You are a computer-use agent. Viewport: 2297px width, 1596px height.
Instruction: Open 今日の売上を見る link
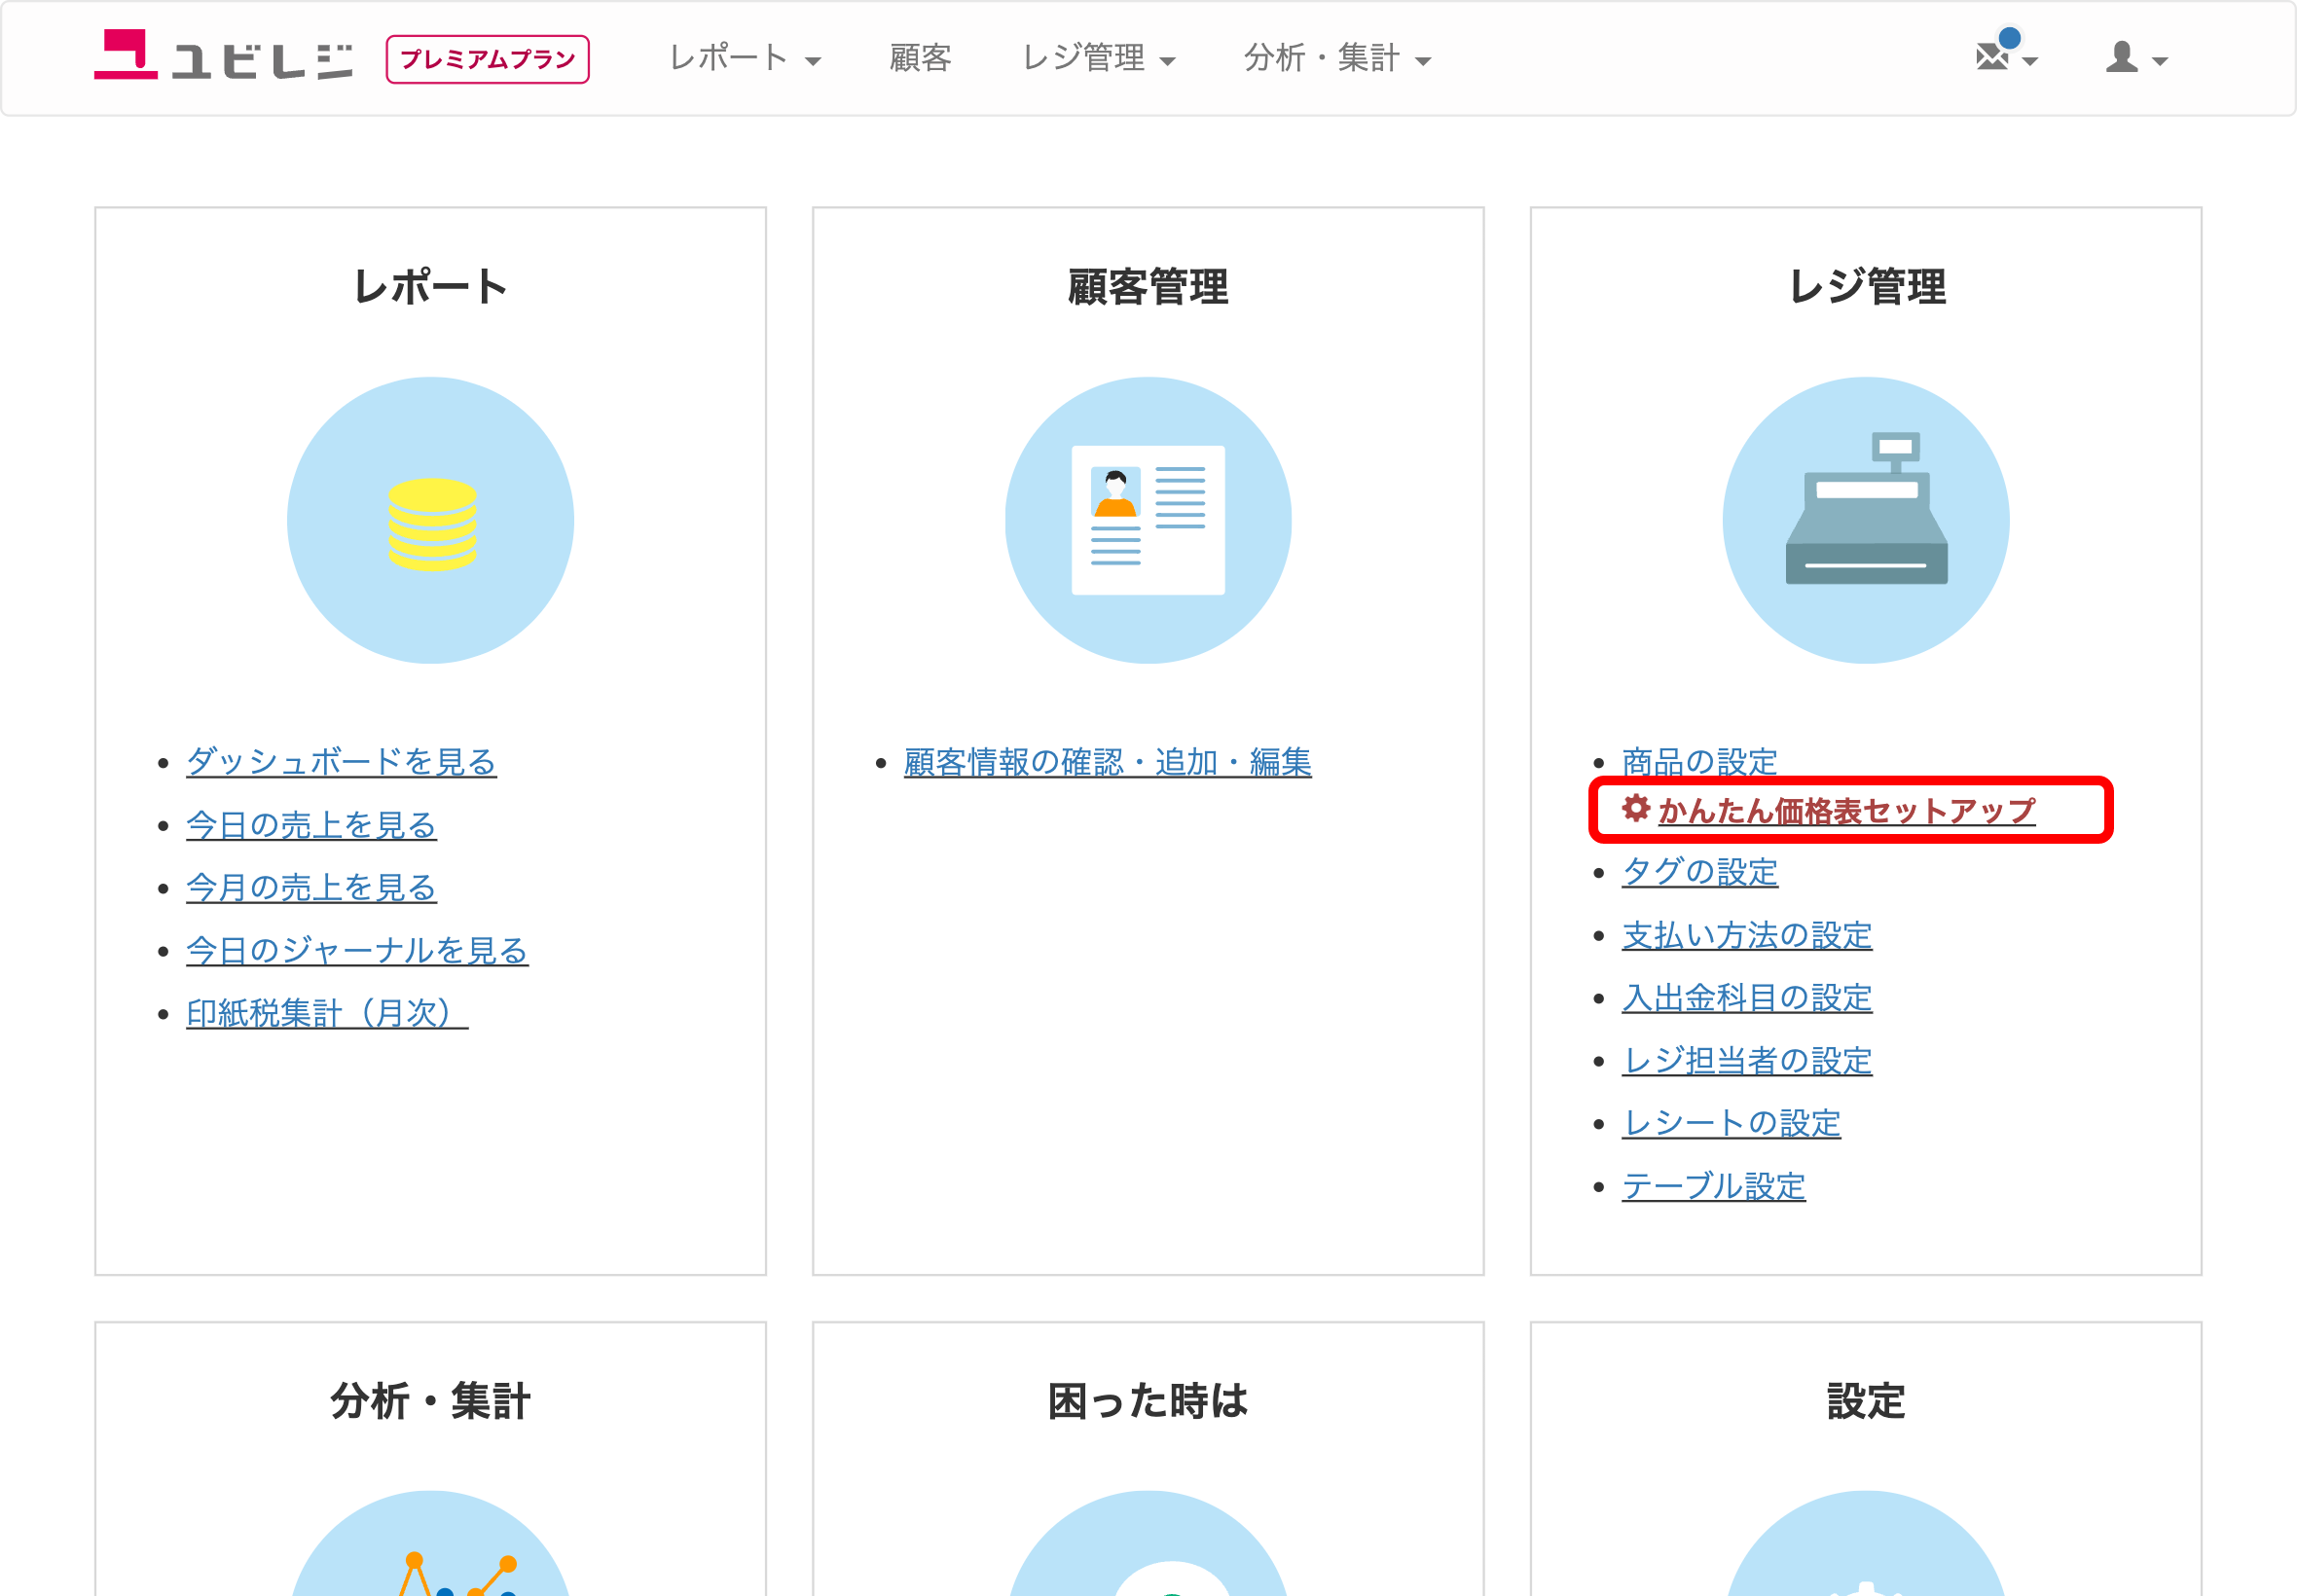[311, 825]
